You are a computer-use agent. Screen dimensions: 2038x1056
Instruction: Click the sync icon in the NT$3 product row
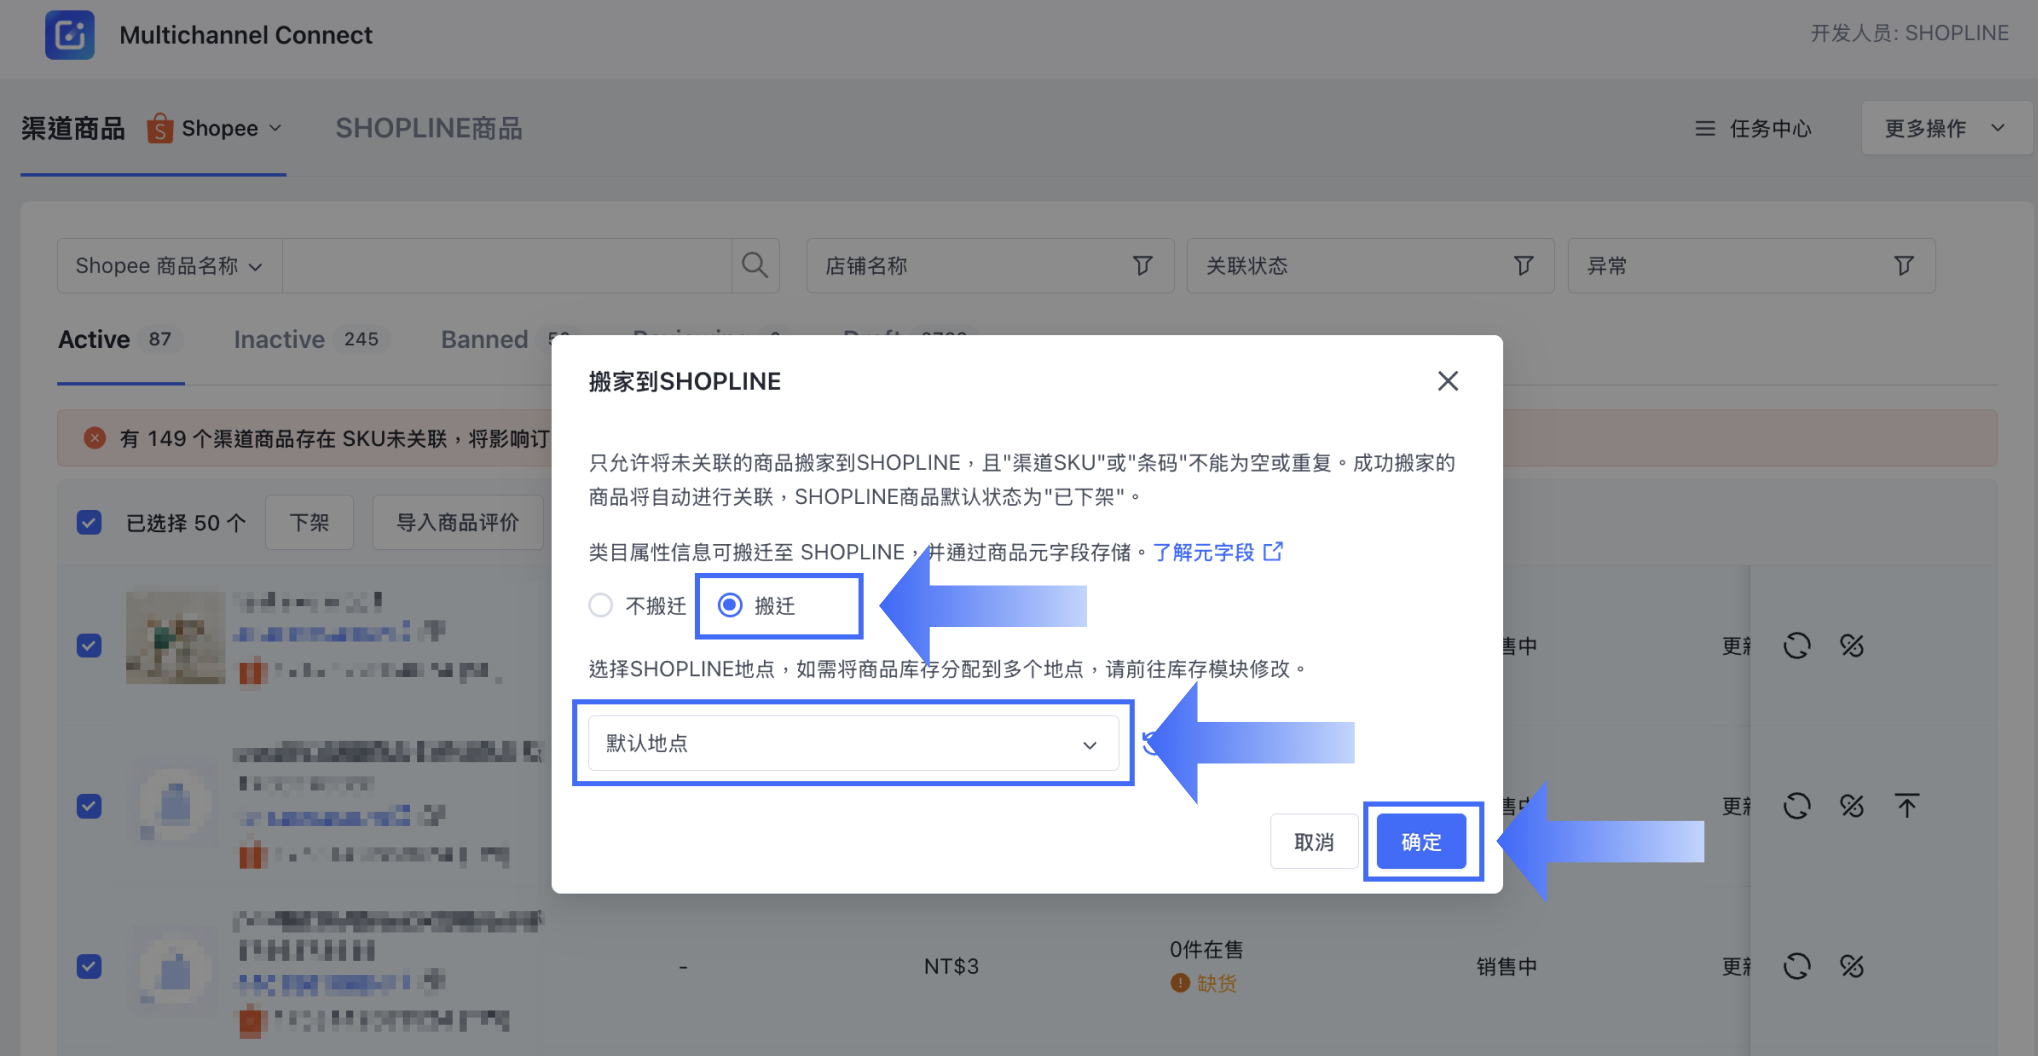click(x=1797, y=966)
